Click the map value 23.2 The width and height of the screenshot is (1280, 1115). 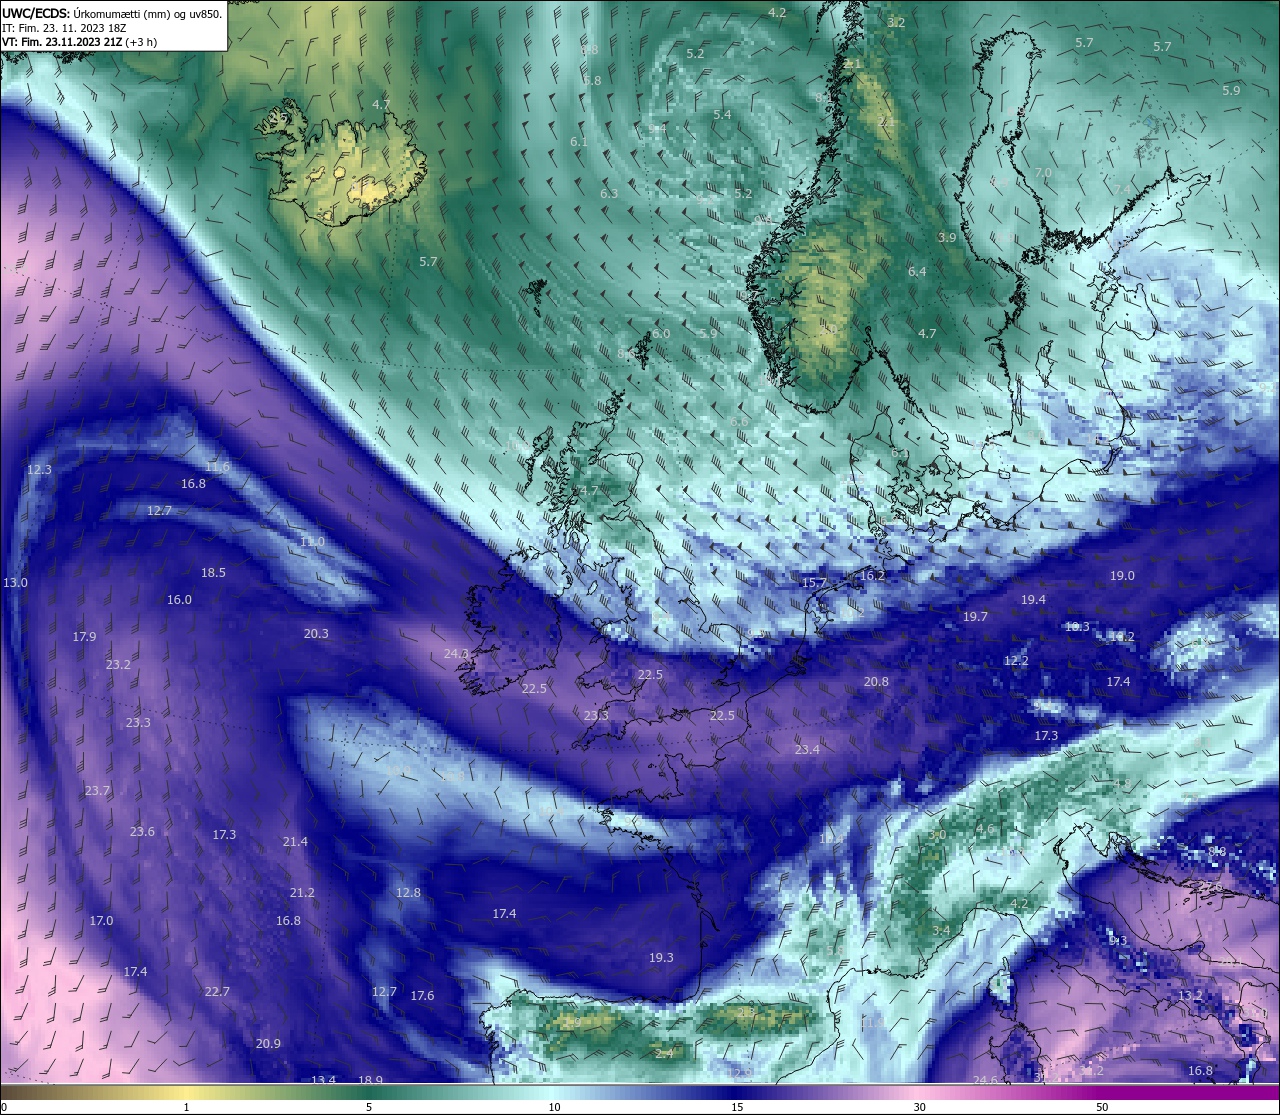click(118, 664)
